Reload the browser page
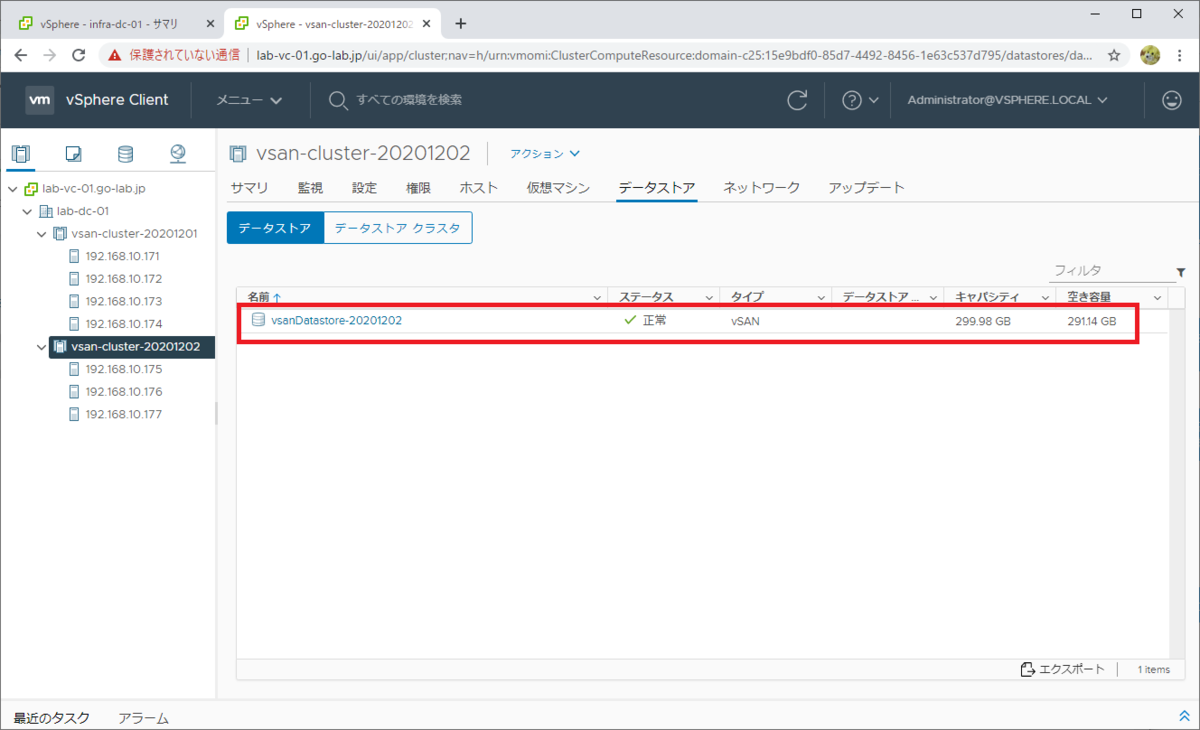The height and width of the screenshot is (730, 1200). point(79,56)
